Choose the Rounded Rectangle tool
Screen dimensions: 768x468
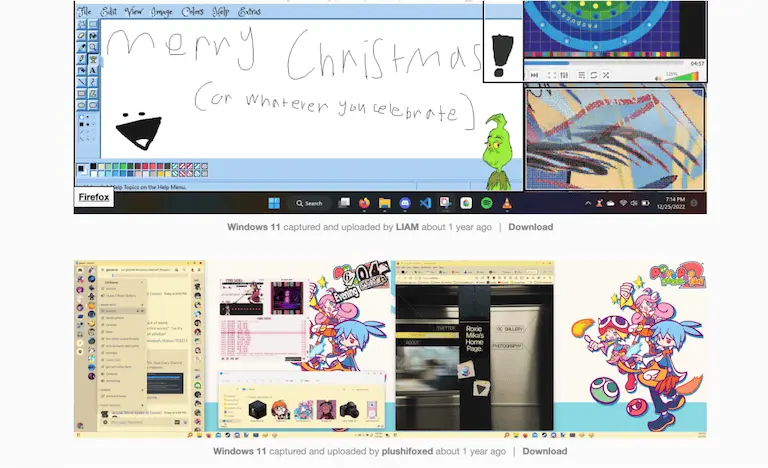pyautogui.click(x=93, y=105)
